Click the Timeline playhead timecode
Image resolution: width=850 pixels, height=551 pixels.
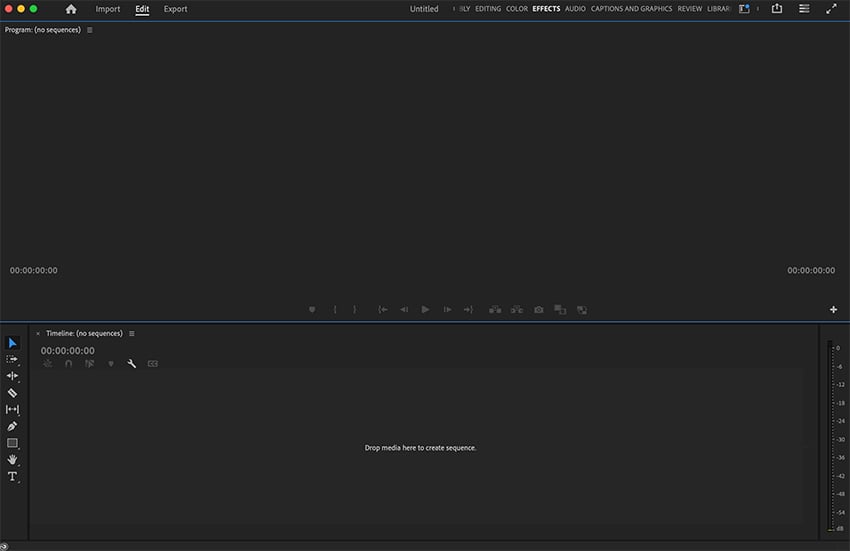pos(67,351)
